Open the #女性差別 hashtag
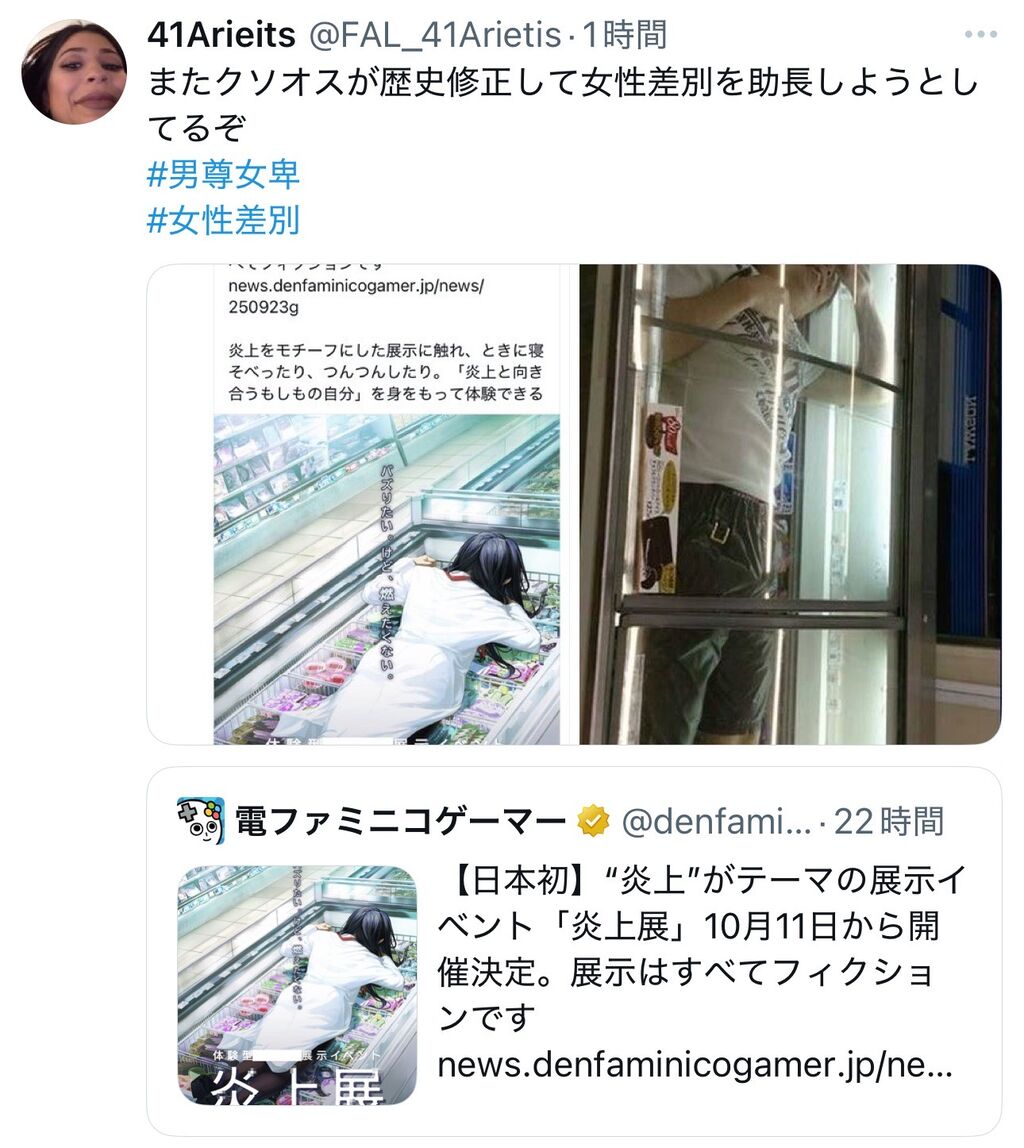This screenshot has width=1024, height=1148. coord(223,220)
